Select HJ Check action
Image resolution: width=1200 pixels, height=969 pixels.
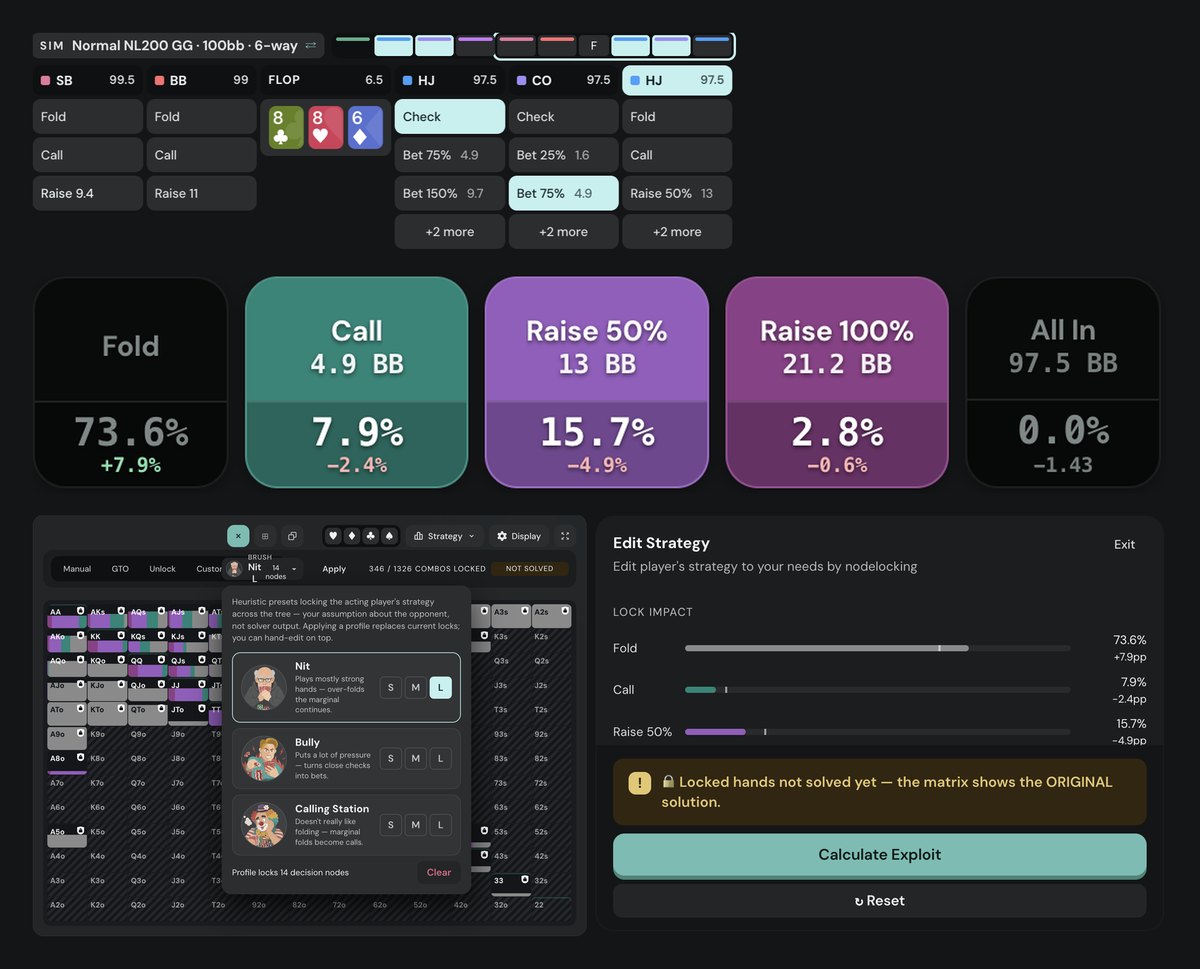tap(450, 117)
